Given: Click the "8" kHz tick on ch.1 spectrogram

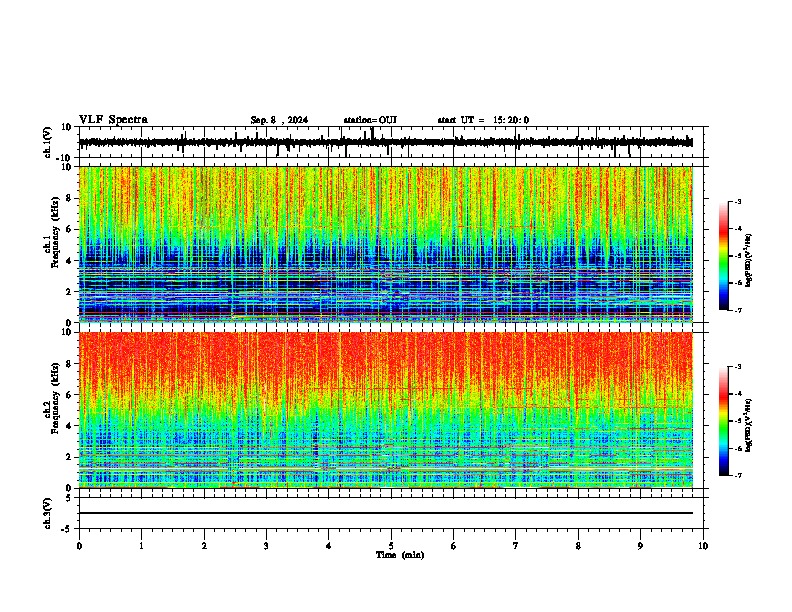Looking at the screenshot, I should 70,198.
